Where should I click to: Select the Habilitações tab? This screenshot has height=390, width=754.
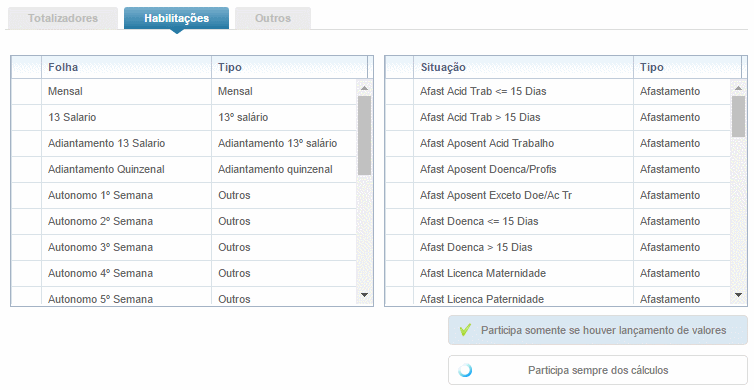(176, 18)
